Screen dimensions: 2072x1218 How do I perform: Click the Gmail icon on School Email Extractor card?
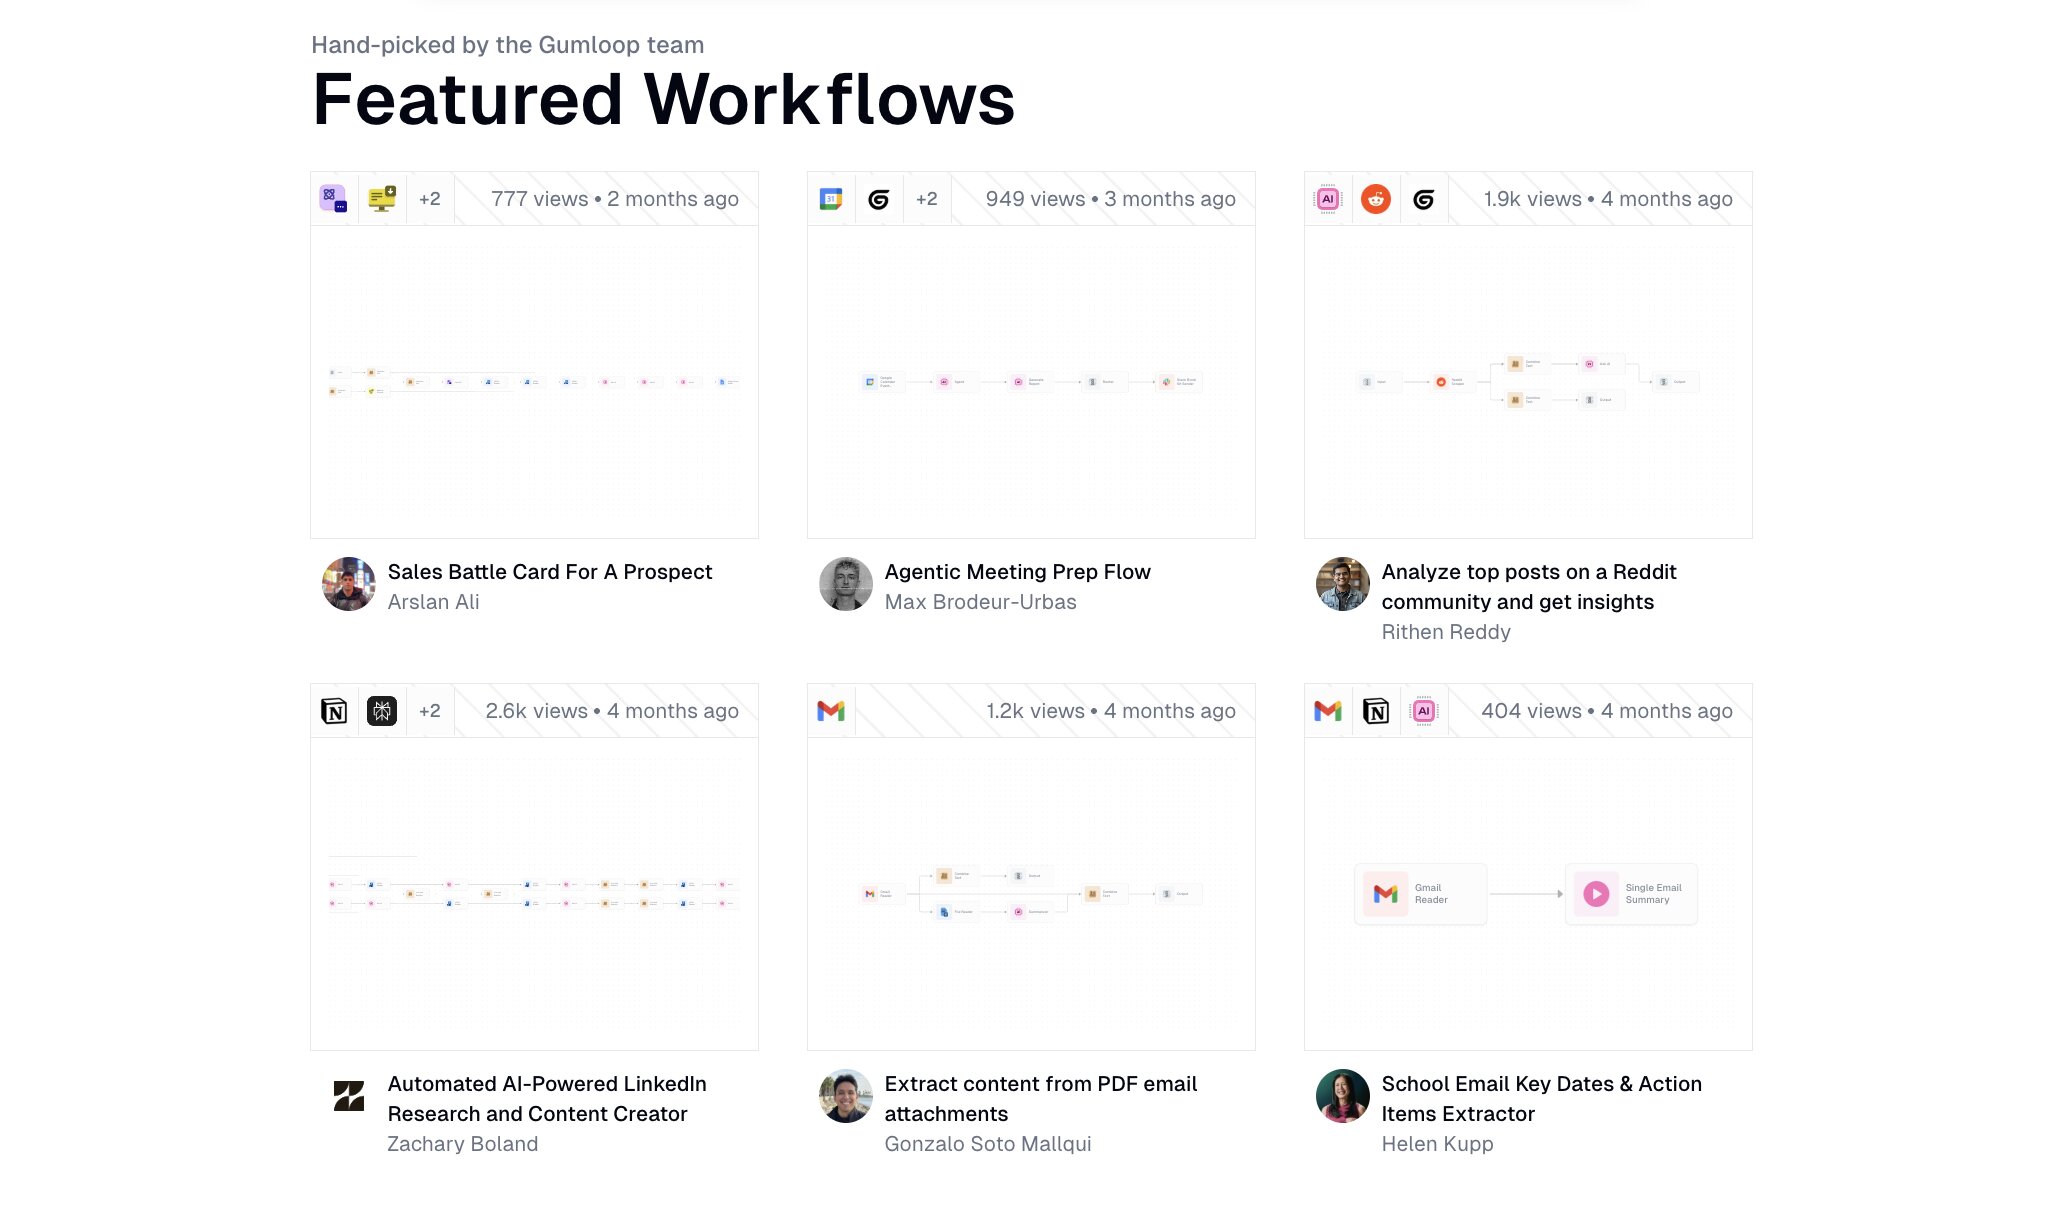click(1328, 711)
